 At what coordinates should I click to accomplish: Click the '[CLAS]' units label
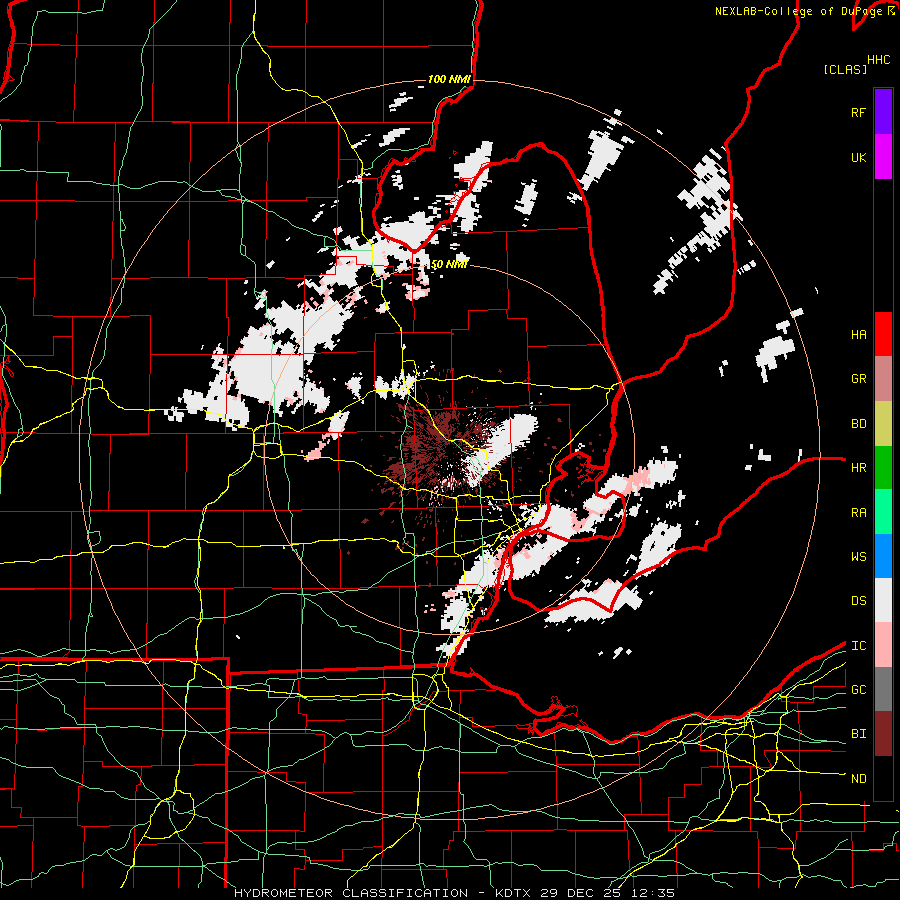(845, 69)
